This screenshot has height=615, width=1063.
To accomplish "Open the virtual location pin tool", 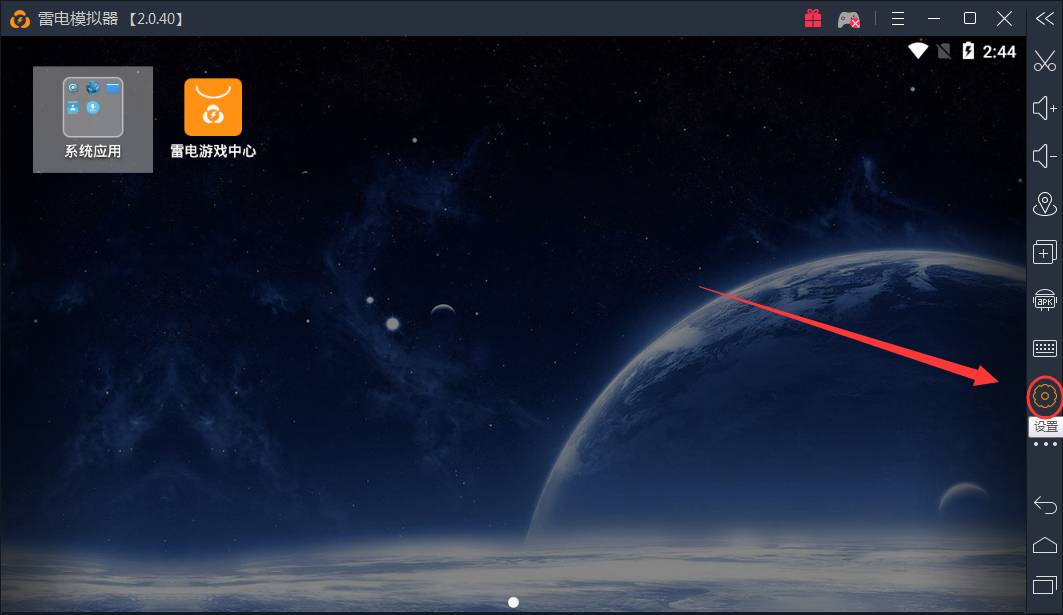I will pyautogui.click(x=1045, y=204).
